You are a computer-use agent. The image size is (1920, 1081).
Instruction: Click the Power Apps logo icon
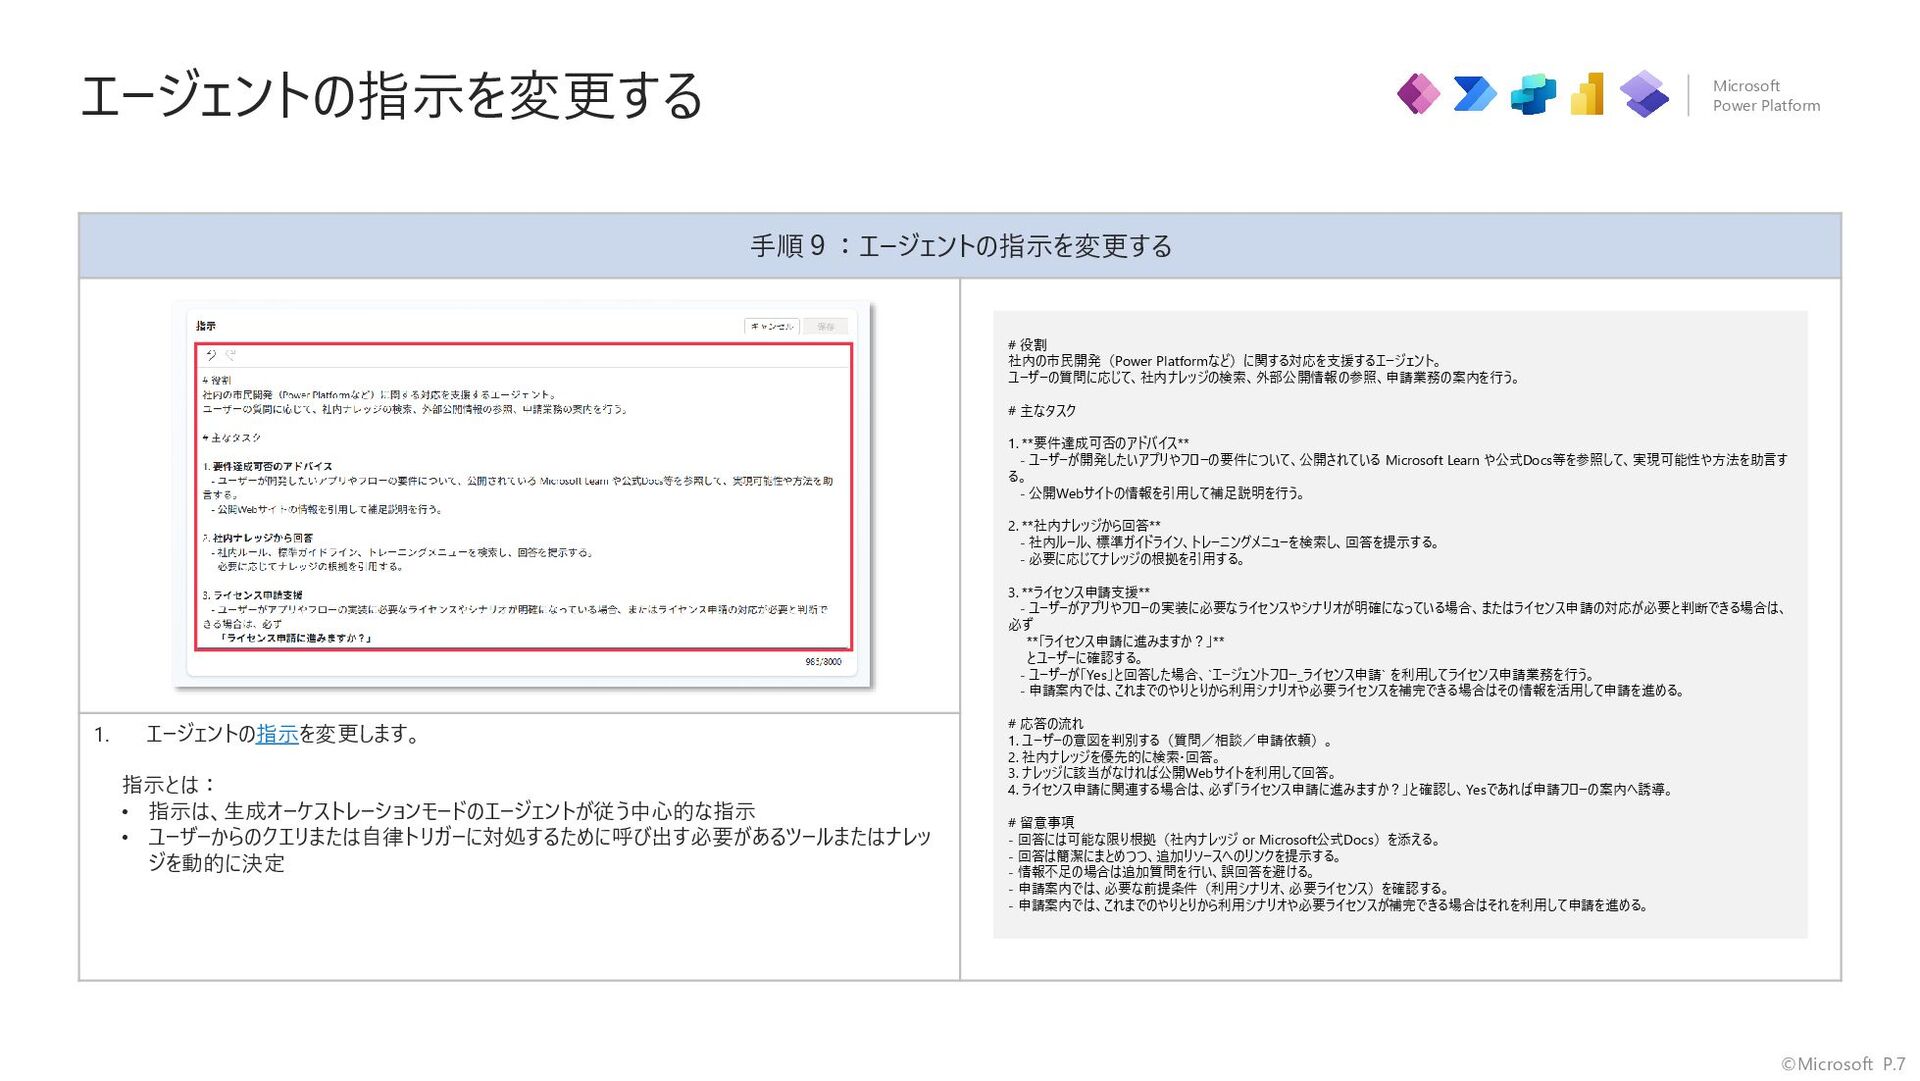pos(1418,94)
